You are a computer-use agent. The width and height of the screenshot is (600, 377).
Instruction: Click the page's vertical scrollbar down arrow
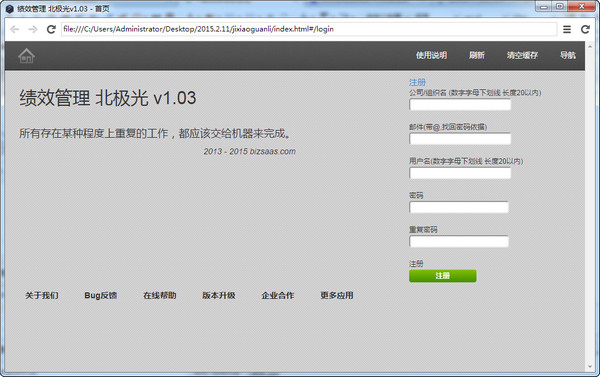pos(589,367)
